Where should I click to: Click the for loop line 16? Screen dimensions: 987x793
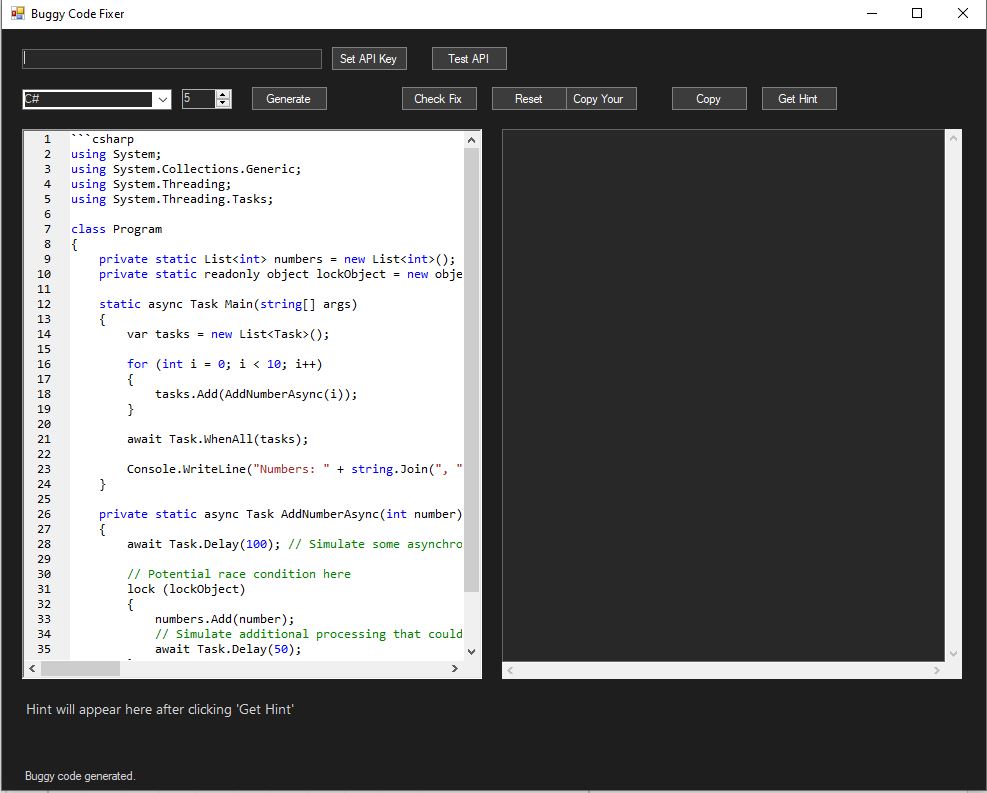pos(225,364)
